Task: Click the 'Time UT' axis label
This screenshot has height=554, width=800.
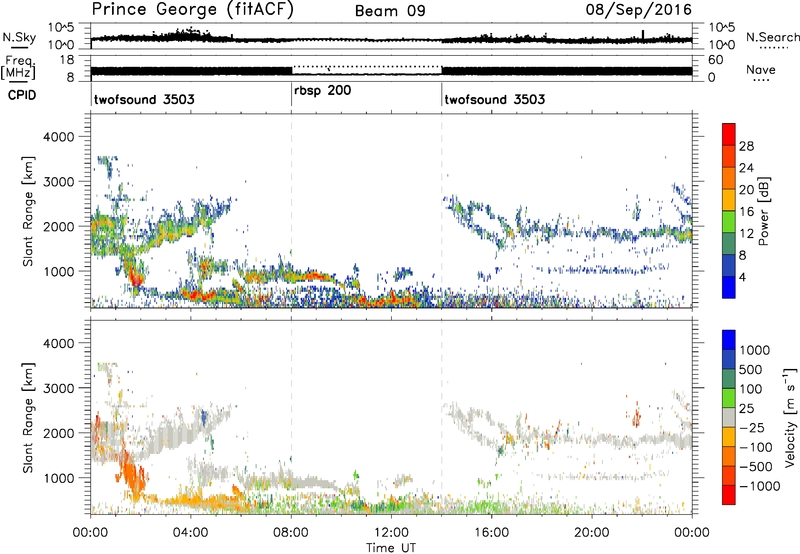Action: [391, 548]
